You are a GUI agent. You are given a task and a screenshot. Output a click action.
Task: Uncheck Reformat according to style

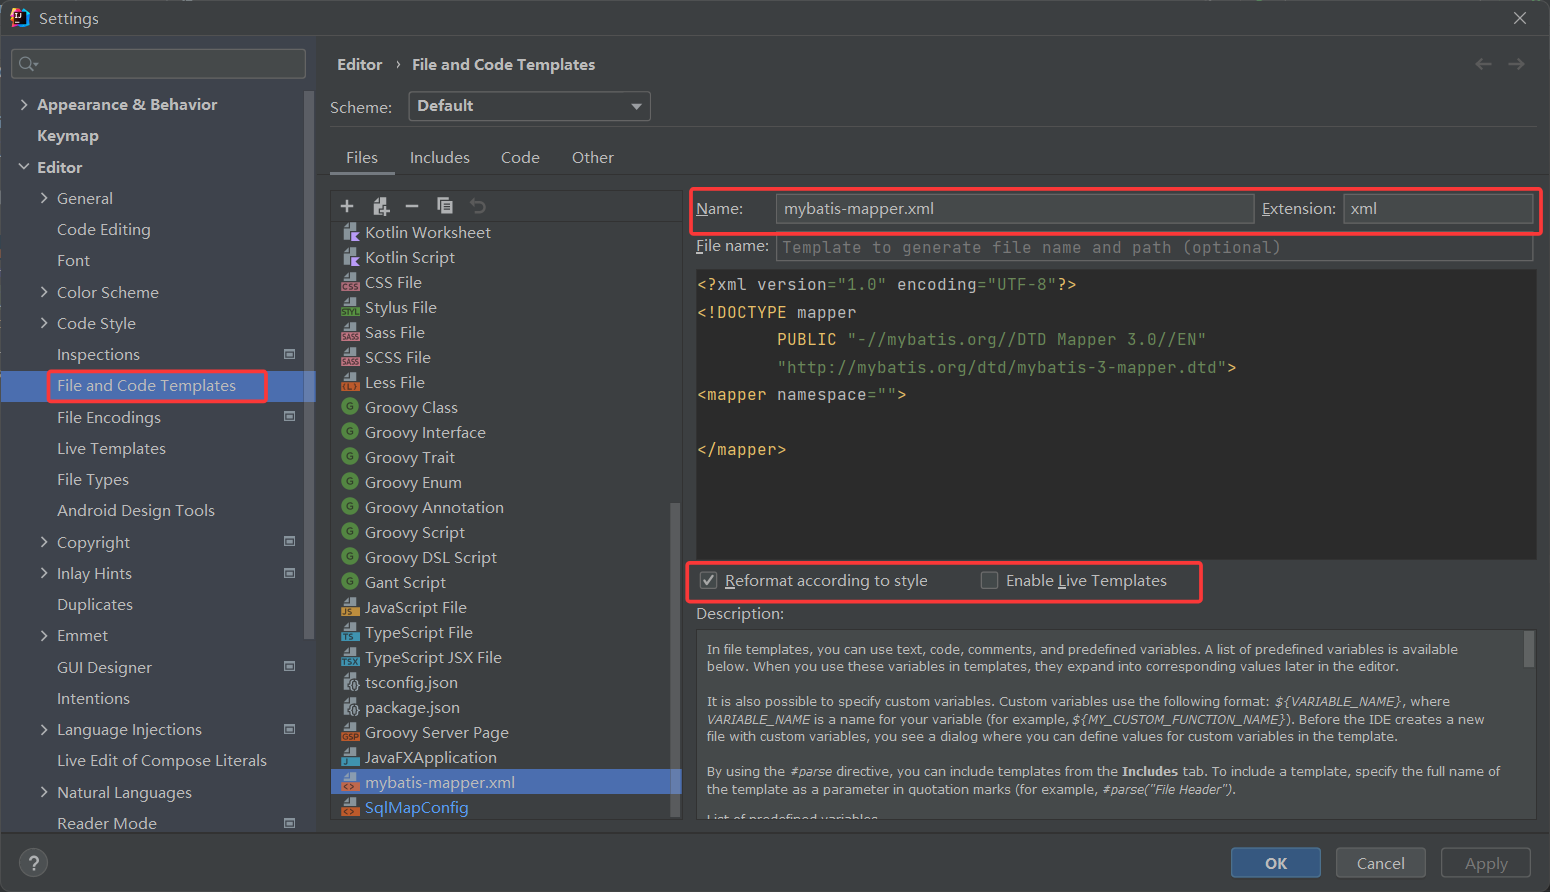708,581
